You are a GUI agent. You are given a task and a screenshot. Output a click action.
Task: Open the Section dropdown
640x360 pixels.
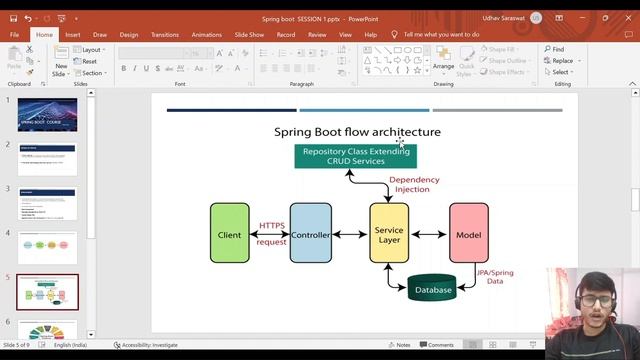(90, 73)
